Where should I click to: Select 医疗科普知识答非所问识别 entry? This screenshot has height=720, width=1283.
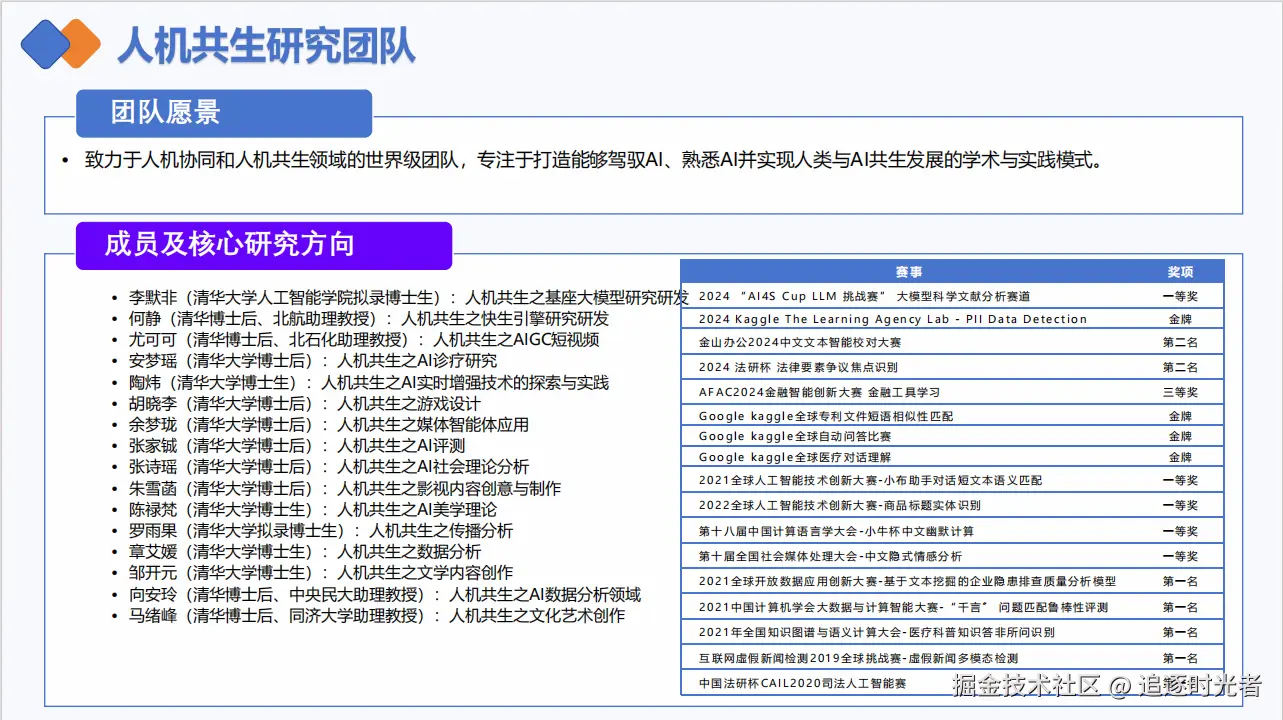pyautogui.click(x=876, y=632)
